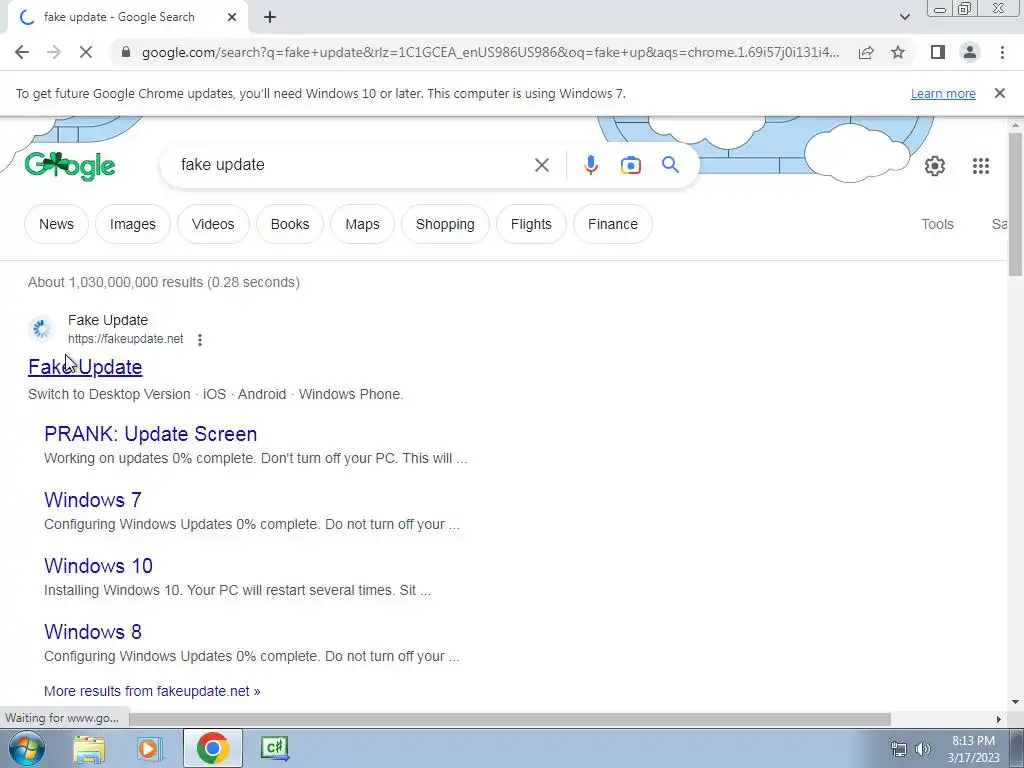This screenshot has height=768, width=1024.
Task: Open the three-dot menu beside fakeupdate.net
Action: [200, 340]
